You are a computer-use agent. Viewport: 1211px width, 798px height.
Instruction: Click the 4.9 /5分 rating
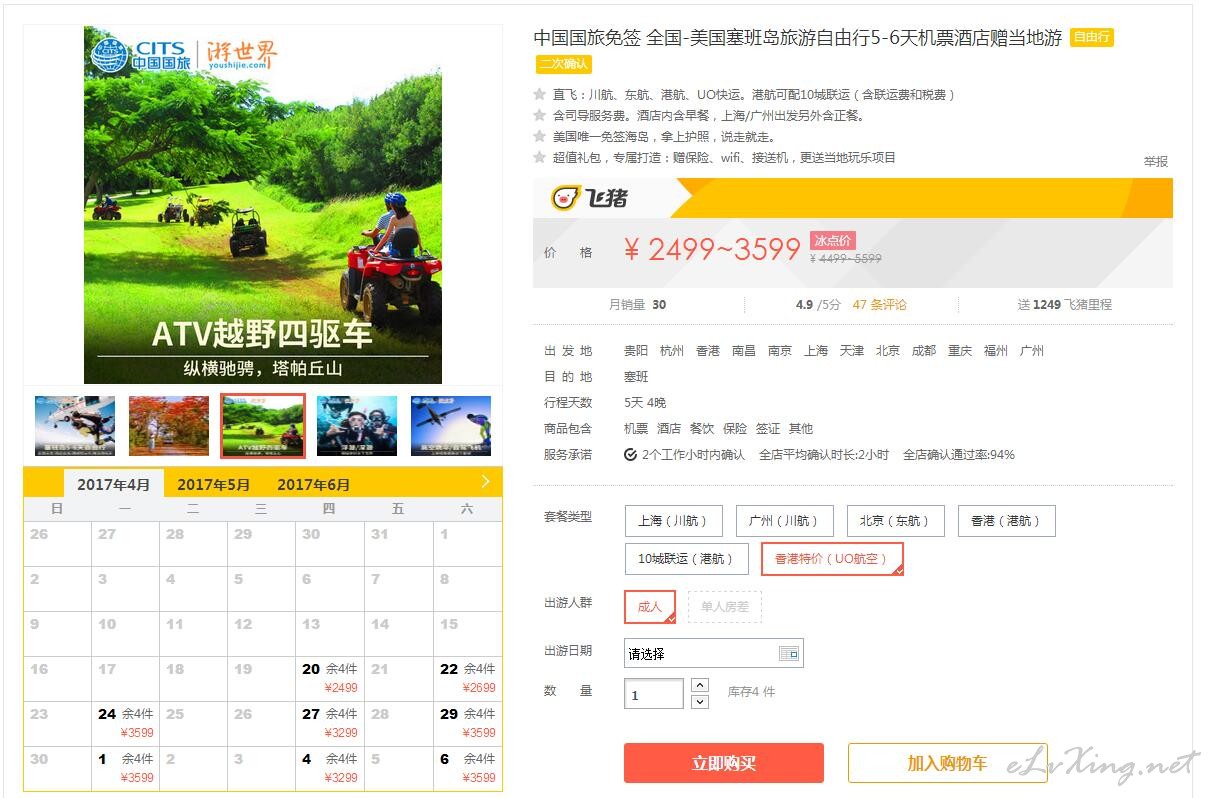pyautogui.click(x=818, y=305)
